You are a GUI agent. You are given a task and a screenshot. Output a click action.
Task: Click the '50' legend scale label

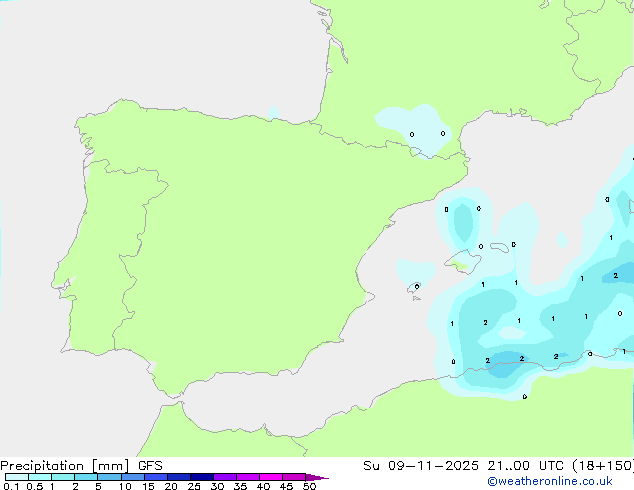click(x=309, y=486)
